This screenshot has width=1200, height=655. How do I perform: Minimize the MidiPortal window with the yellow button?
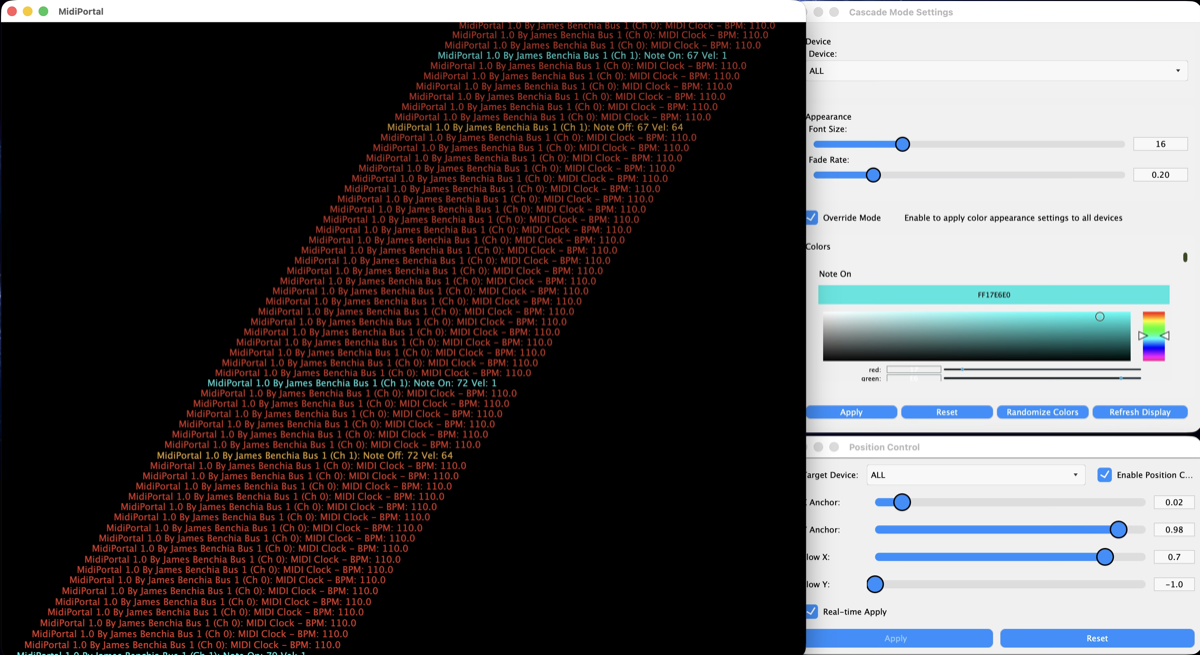pos(28,11)
